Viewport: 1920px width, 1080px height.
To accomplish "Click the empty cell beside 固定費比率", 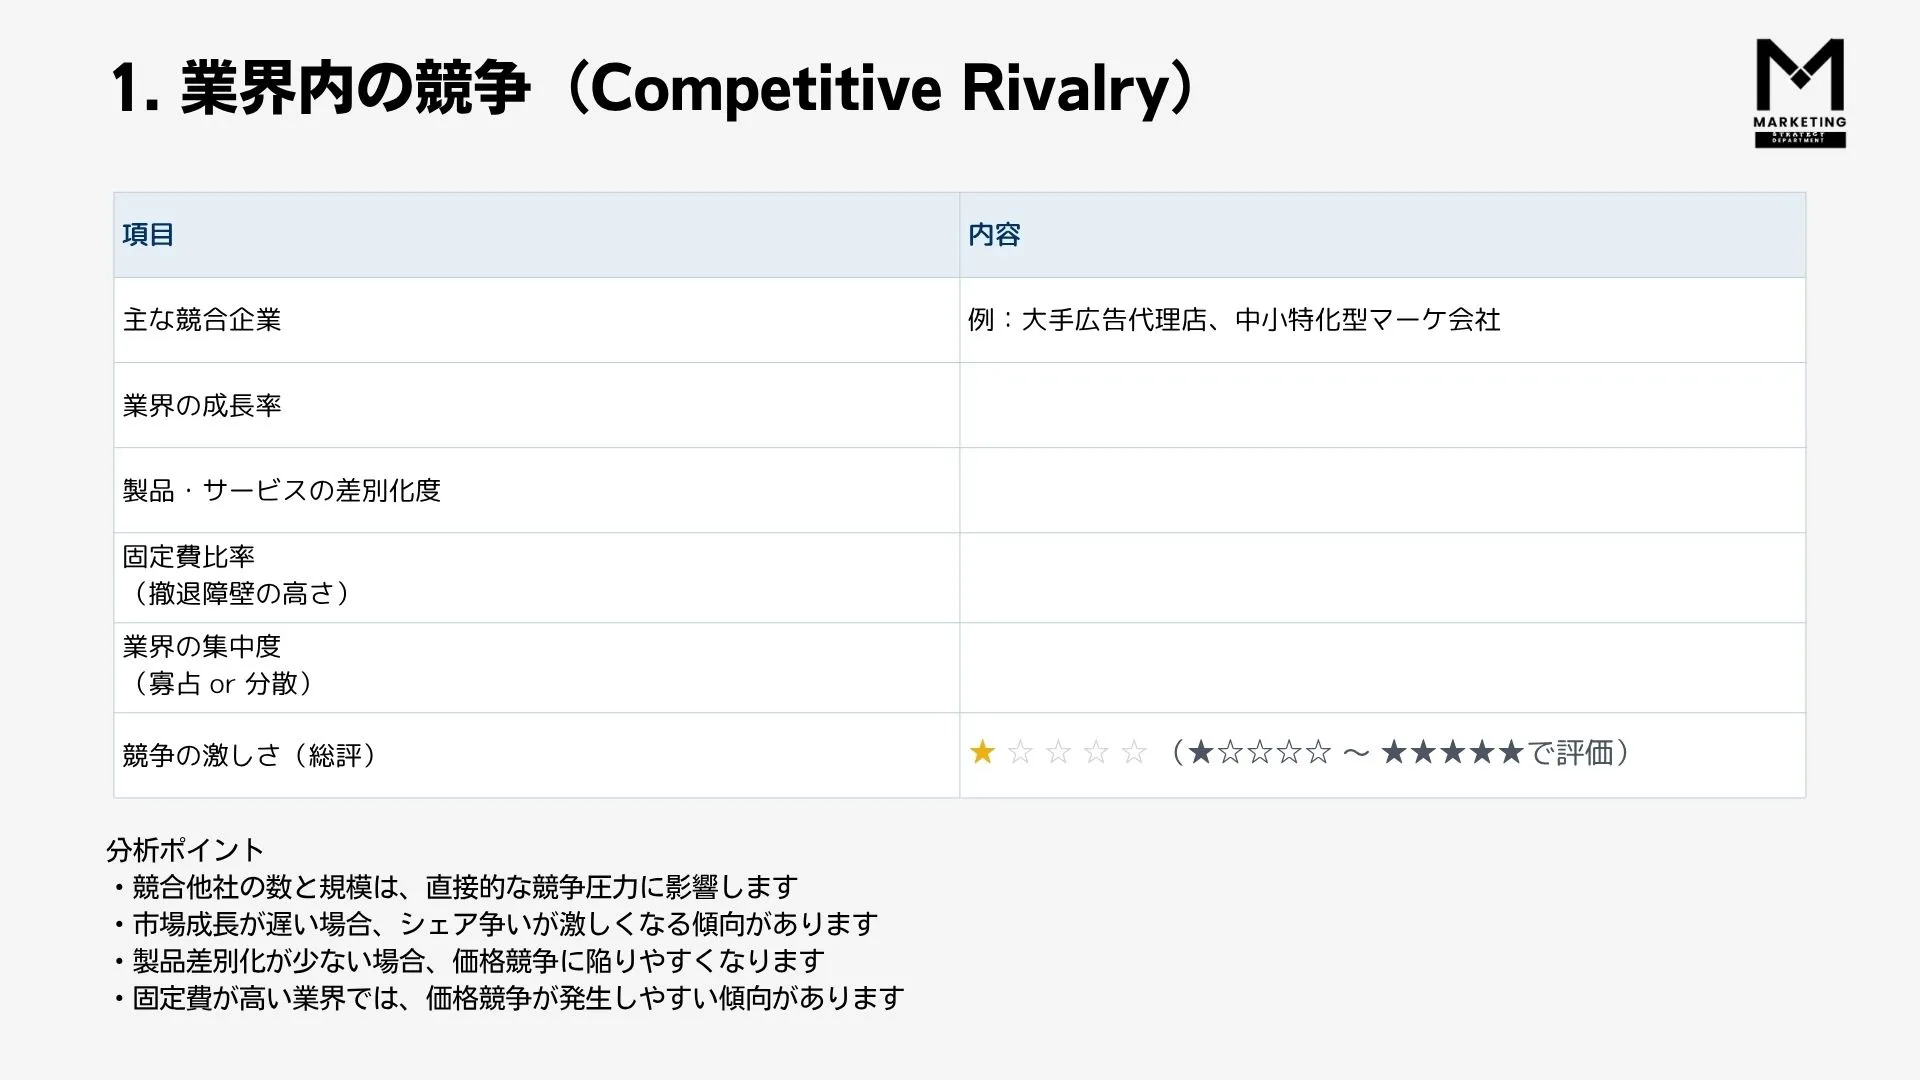I will tap(1383, 577).
